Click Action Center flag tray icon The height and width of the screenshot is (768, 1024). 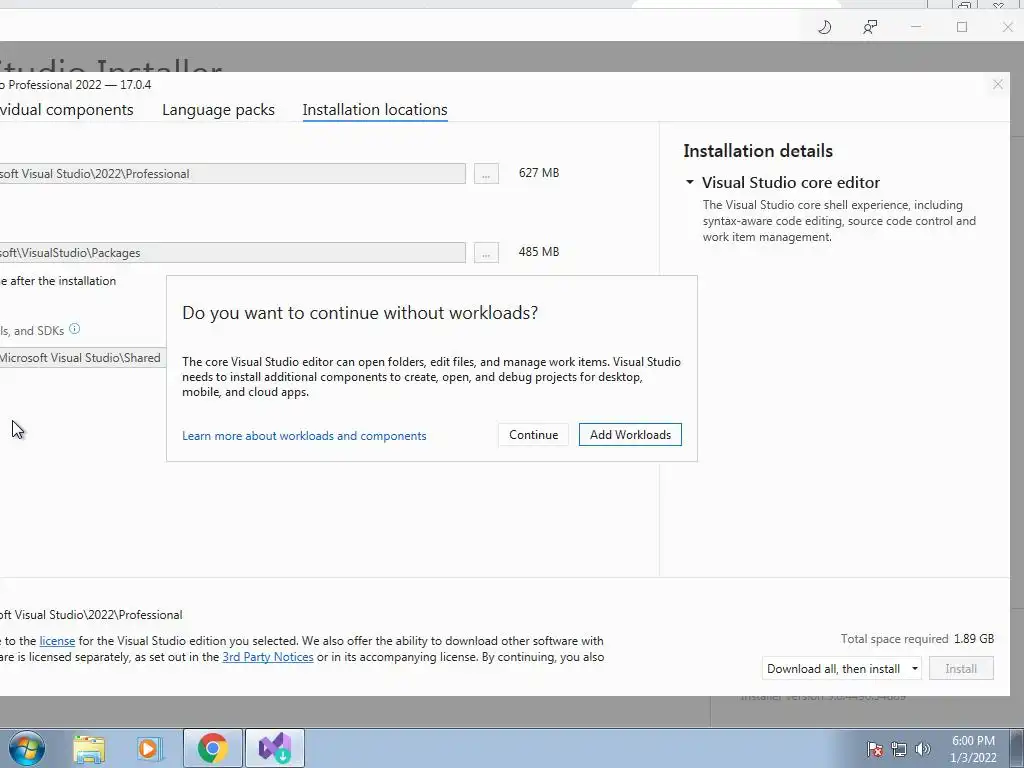coord(875,749)
